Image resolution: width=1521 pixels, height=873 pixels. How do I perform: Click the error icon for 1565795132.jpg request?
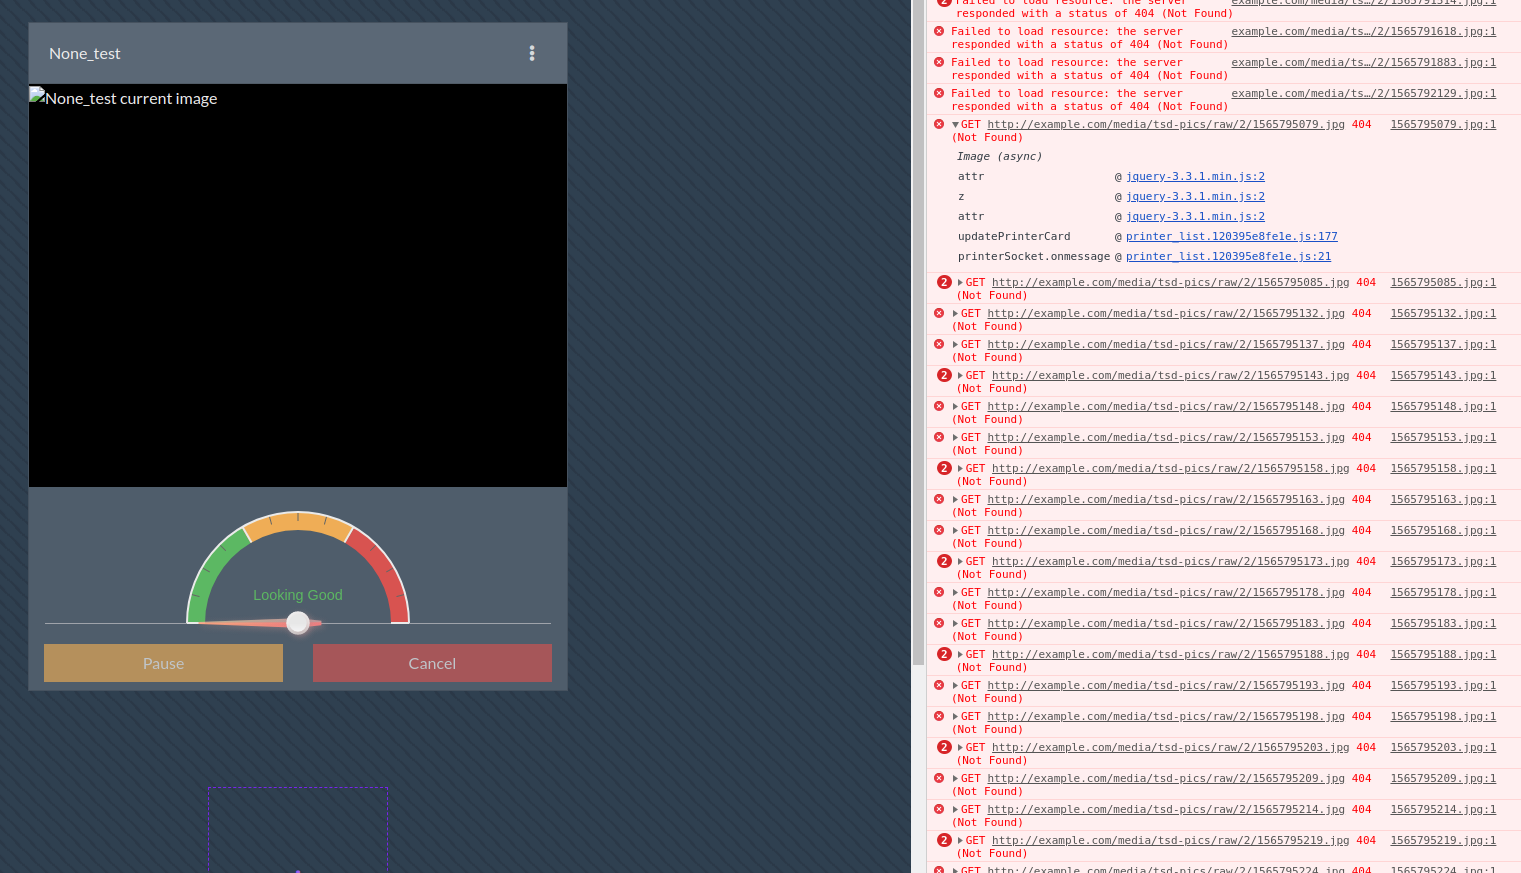(x=939, y=313)
